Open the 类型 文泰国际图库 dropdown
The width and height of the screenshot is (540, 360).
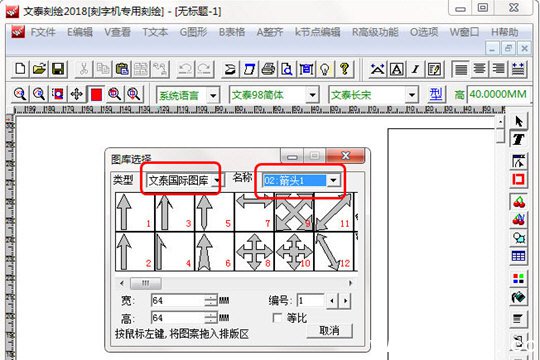coord(217,180)
